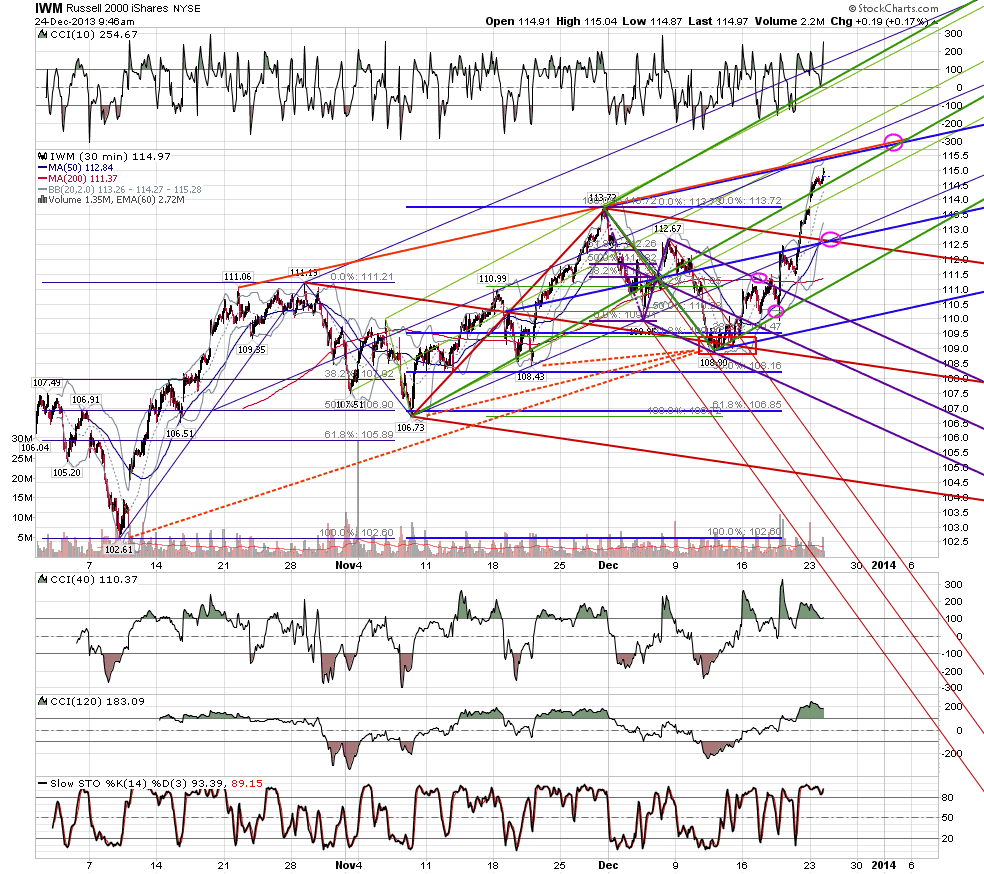Viewport: 984px width, 874px height.
Task: Click the 113.72 peak price label
Action: point(602,198)
